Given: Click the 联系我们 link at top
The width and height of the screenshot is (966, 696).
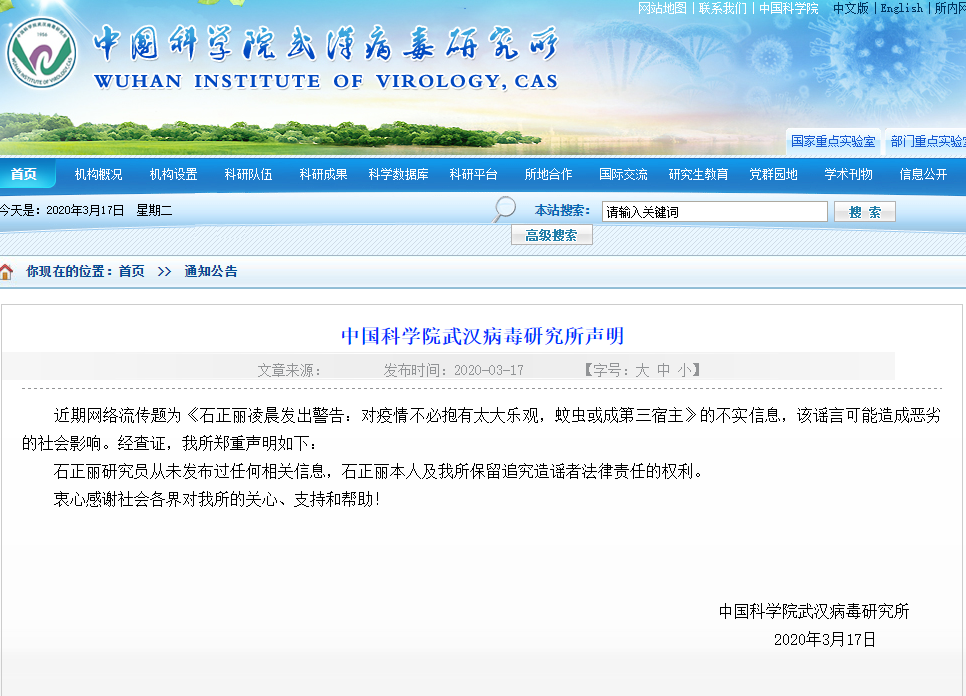Looking at the screenshot, I should click(723, 8).
